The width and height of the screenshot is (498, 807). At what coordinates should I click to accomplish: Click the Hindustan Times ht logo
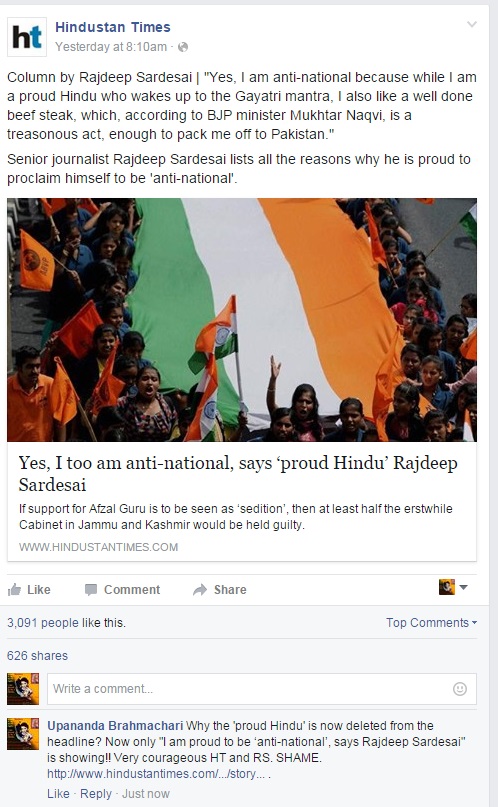(x=27, y=37)
